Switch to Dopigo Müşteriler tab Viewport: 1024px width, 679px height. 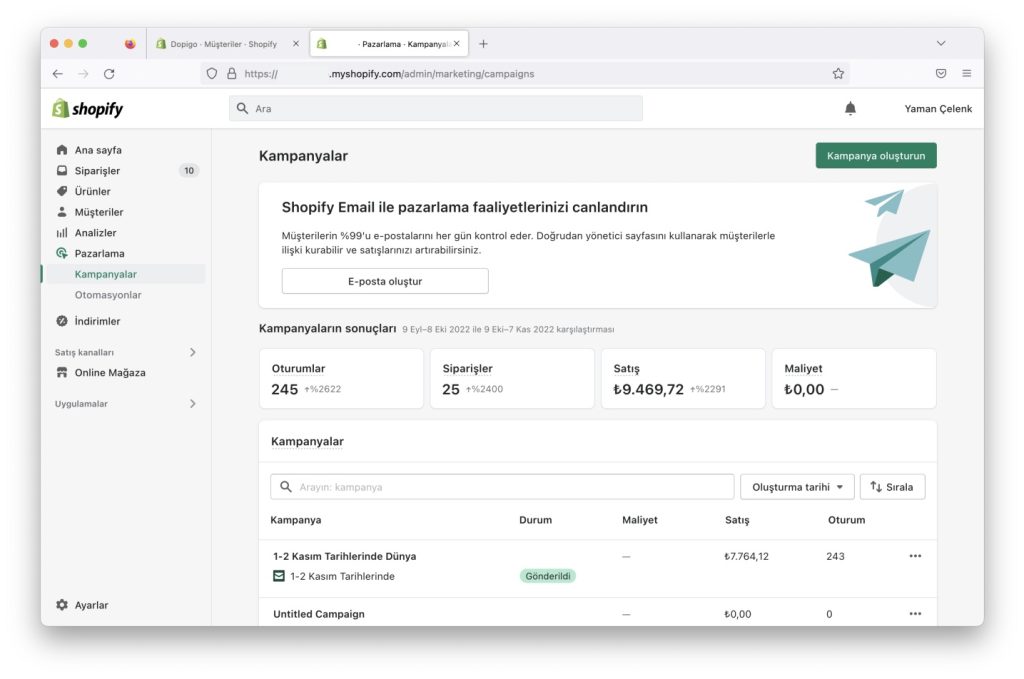click(222, 44)
